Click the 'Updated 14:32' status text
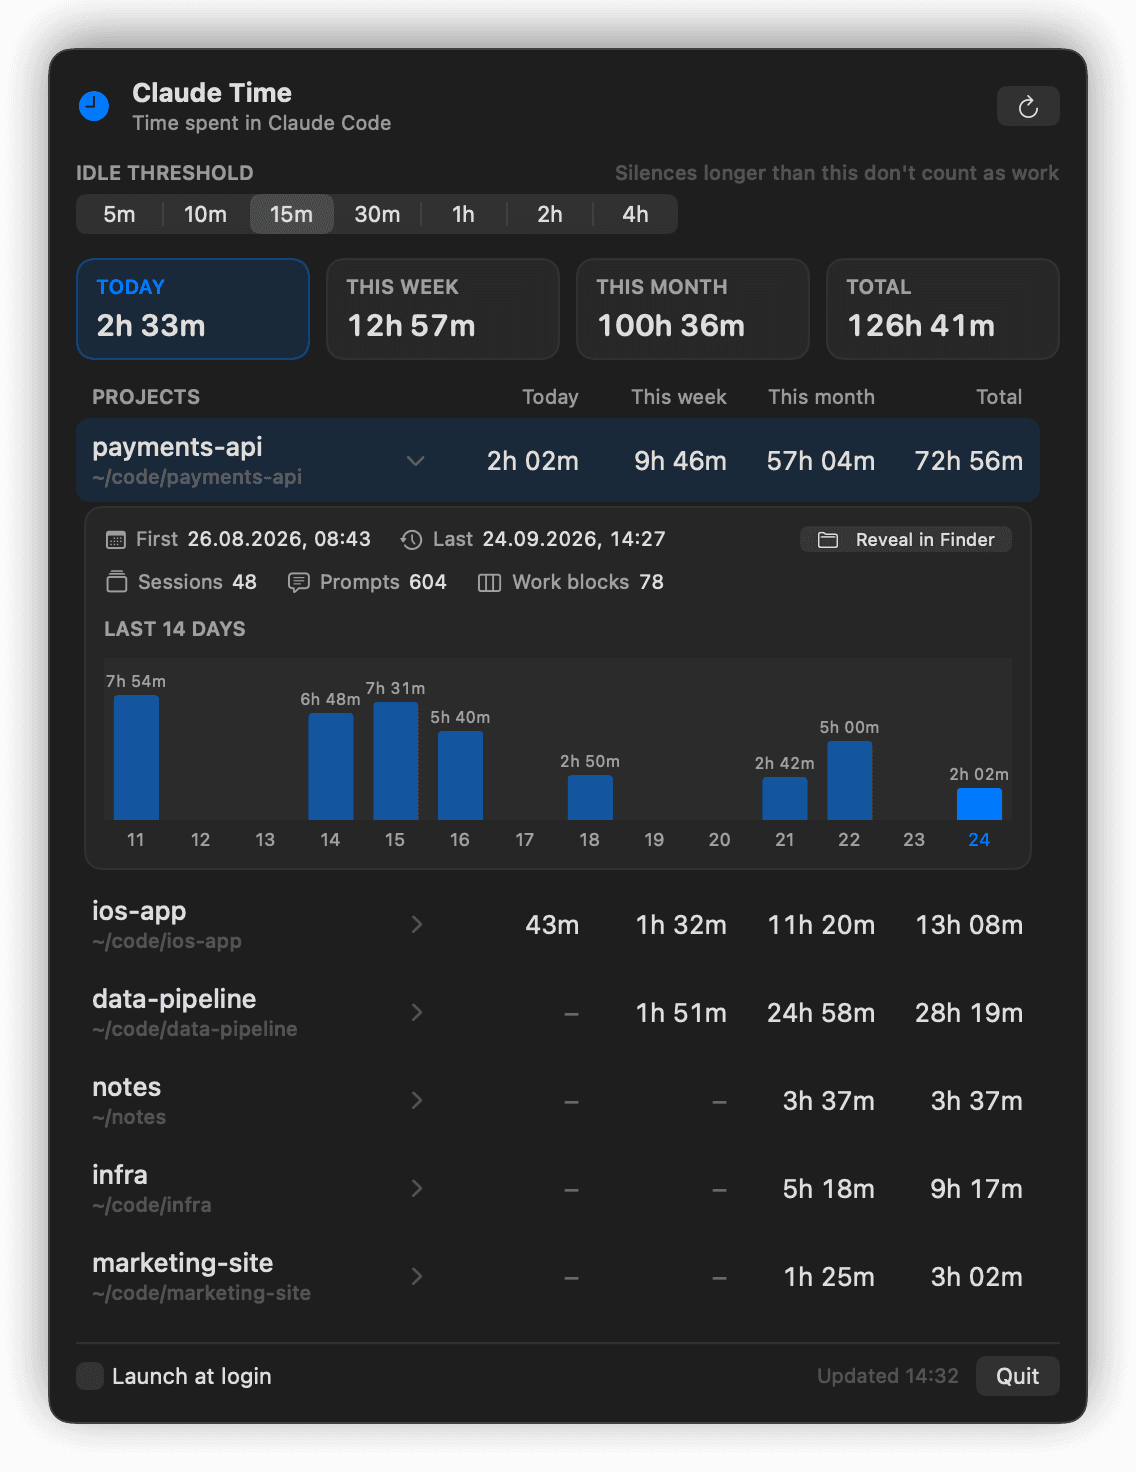This screenshot has width=1136, height=1472. coord(888,1376)
